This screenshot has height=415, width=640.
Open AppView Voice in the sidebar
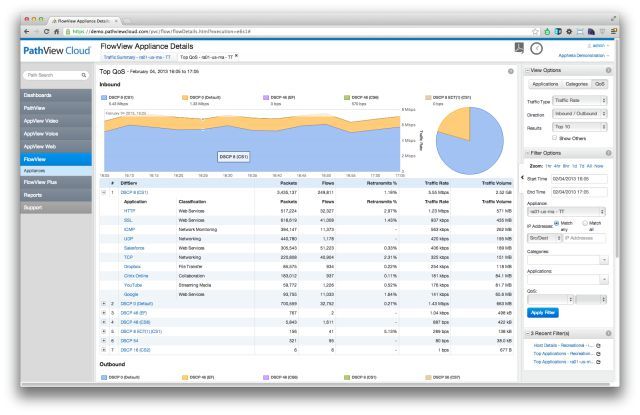(56, 133)
